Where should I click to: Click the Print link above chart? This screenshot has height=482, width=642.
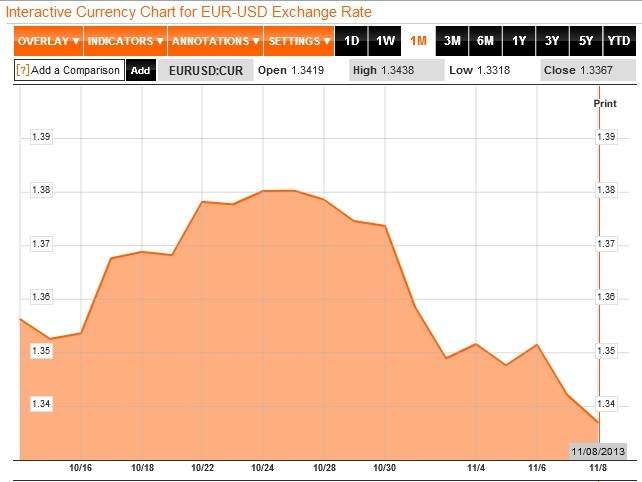coord(605,103)
